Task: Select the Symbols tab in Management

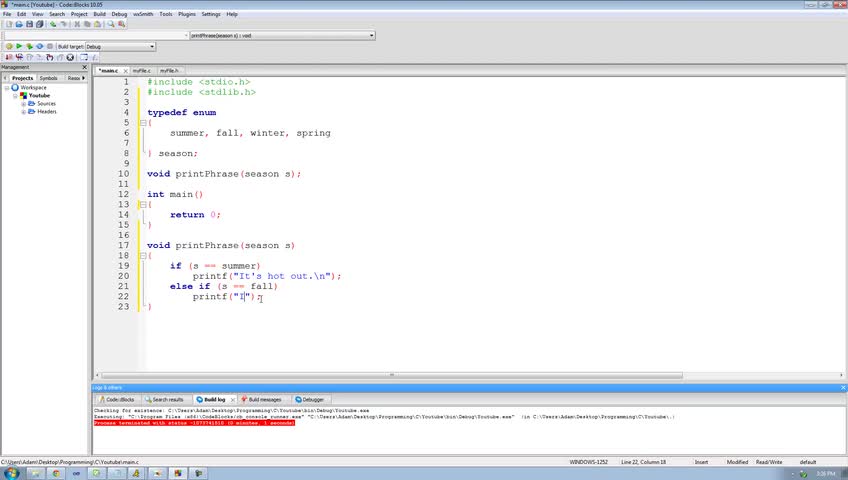Action: [48, 78]
